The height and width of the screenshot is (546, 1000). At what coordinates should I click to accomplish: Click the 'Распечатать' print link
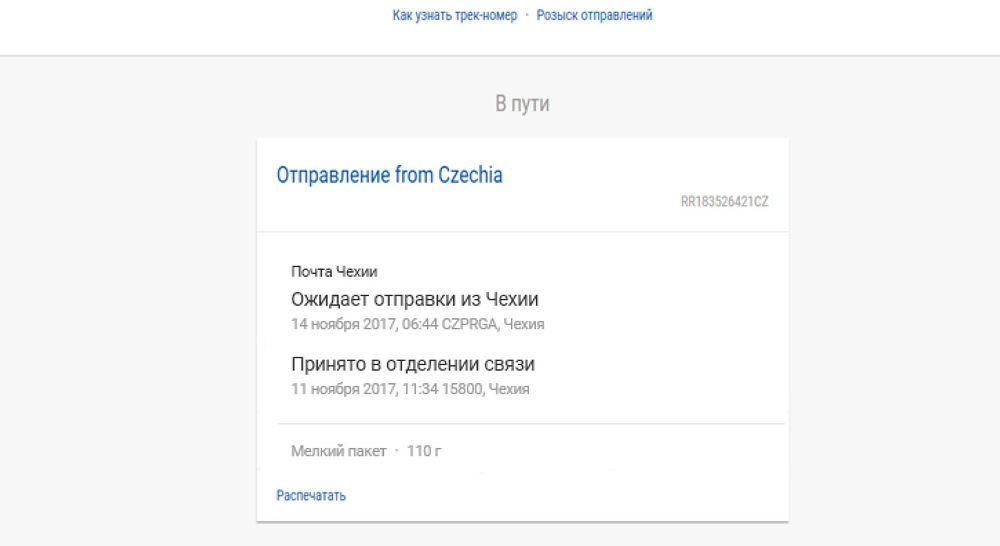(311, 496)
